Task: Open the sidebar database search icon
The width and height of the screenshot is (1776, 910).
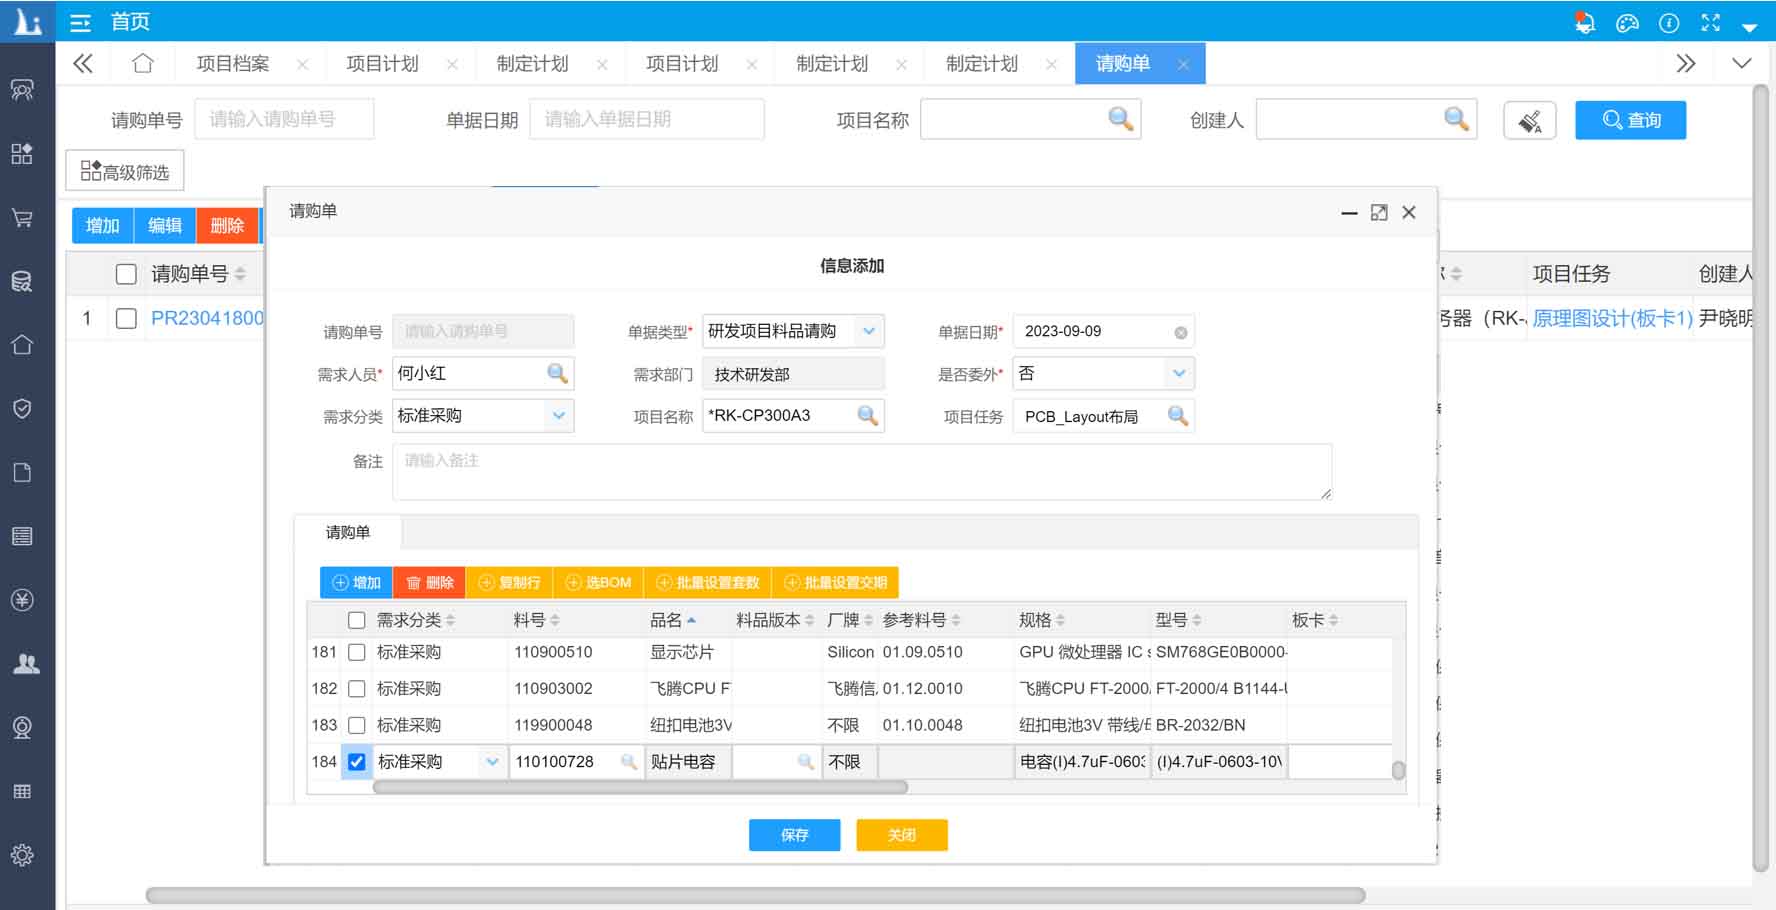Action: point(22,281)
